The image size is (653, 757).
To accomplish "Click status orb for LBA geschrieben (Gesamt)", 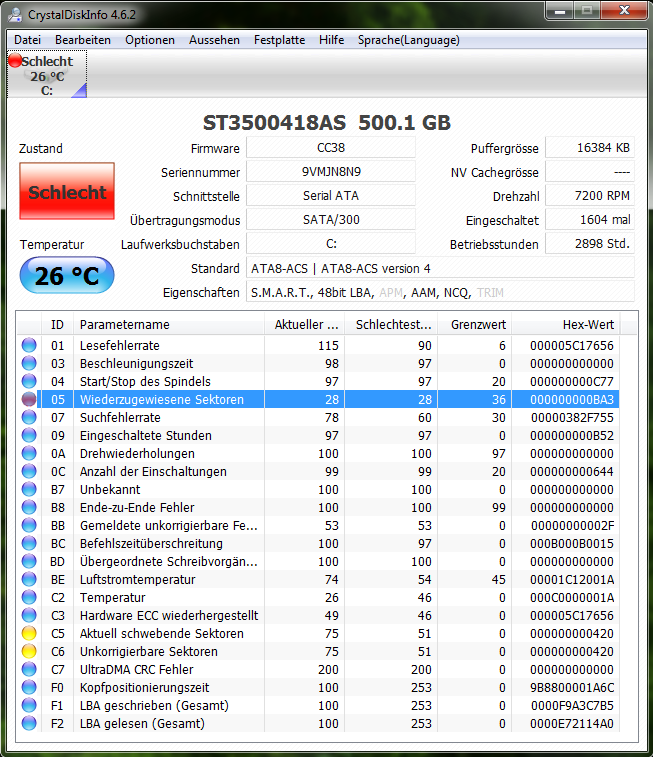I will (x=29, y=705).
